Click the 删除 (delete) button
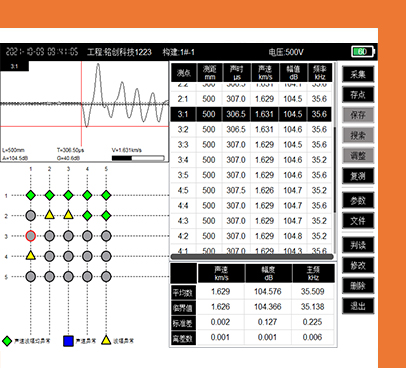Image resolution: width=406 pixels, height=368 pixels. coord(358,286)
